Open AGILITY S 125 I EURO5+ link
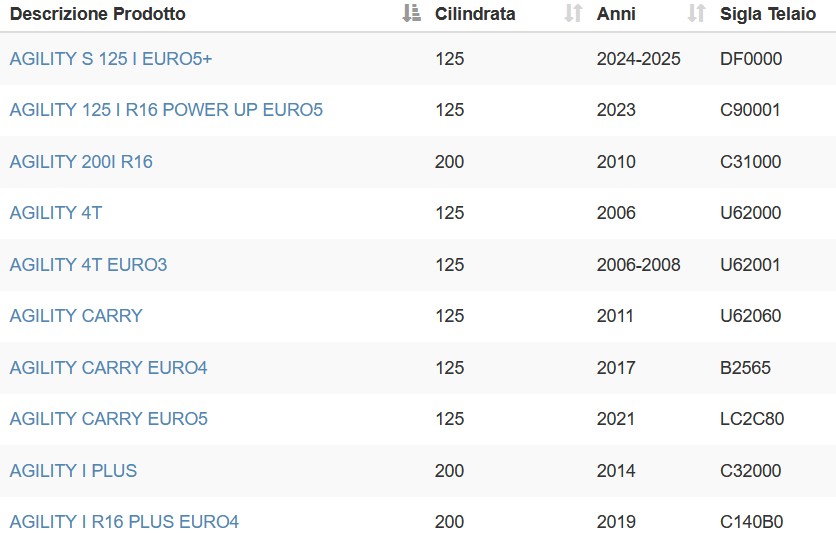 click(111, 59)
